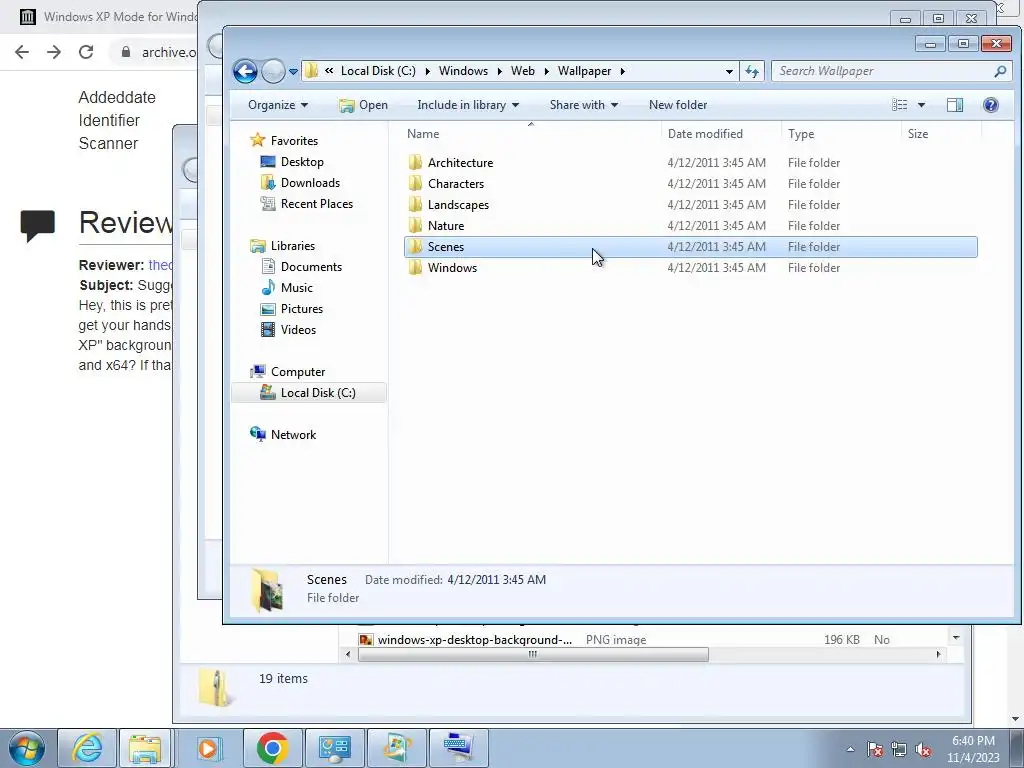This screenshot has height=768, width=1024.
Task: Toggle the preview pane button
Action: (955, 105)
